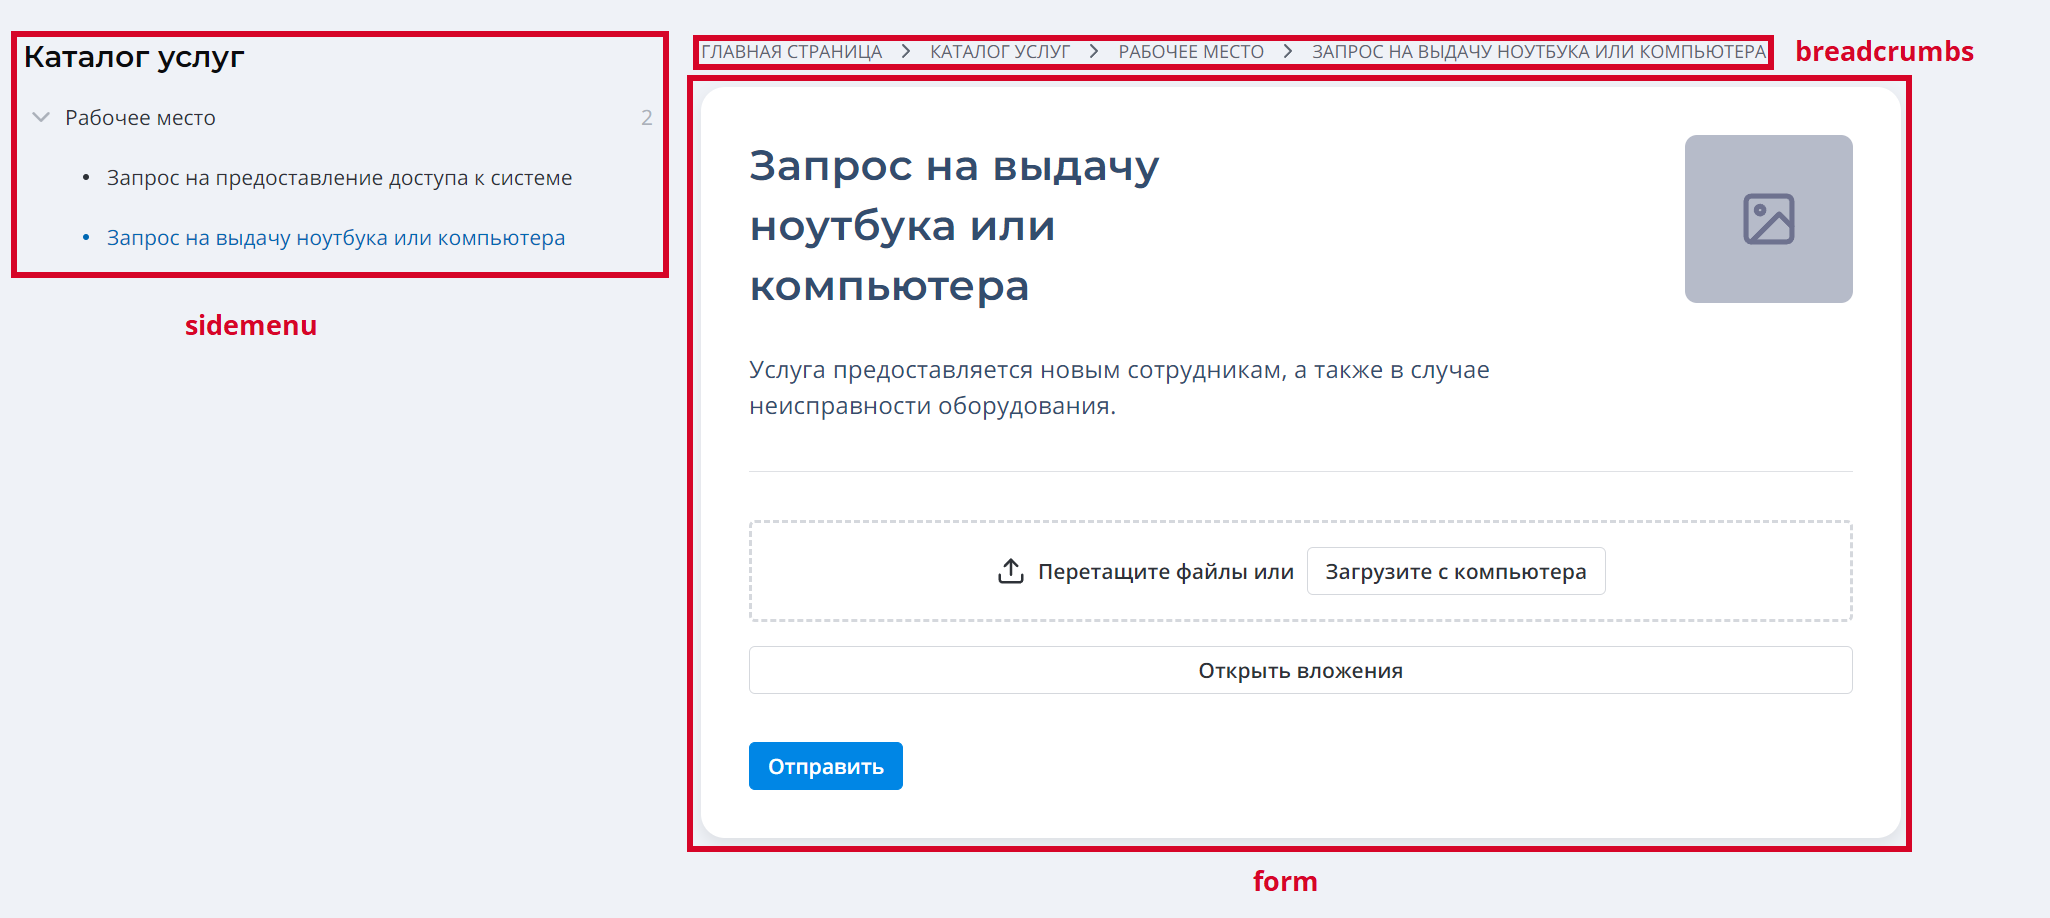2050x918 pixels.
Task: Submit the form with Отправить
Action: click(825, 766)
